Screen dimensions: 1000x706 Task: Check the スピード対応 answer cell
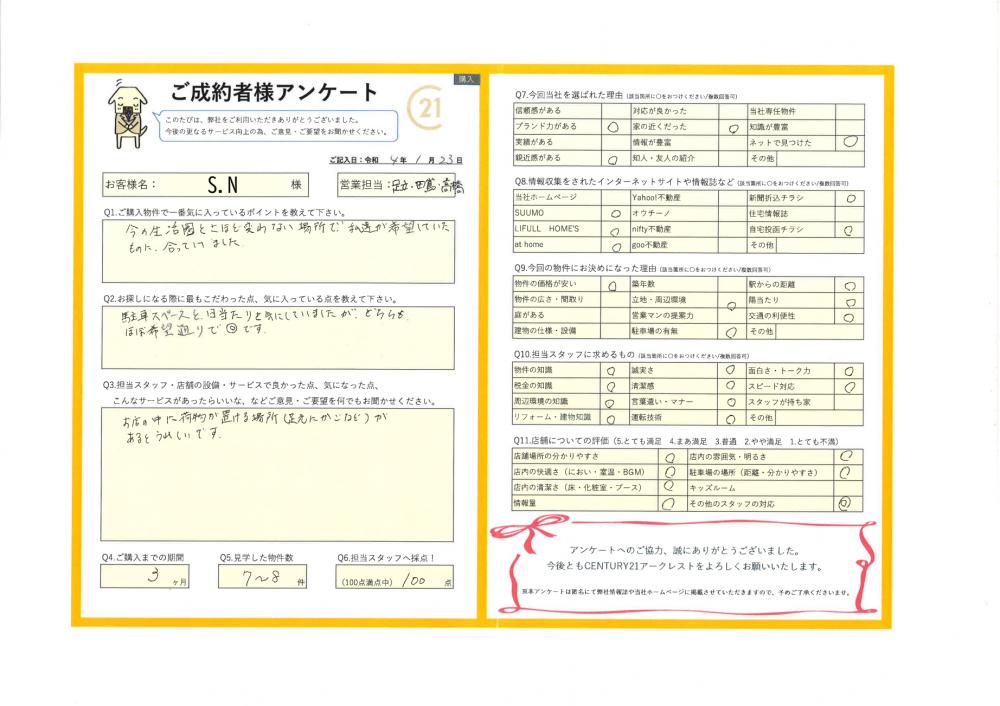click(849, 386)
